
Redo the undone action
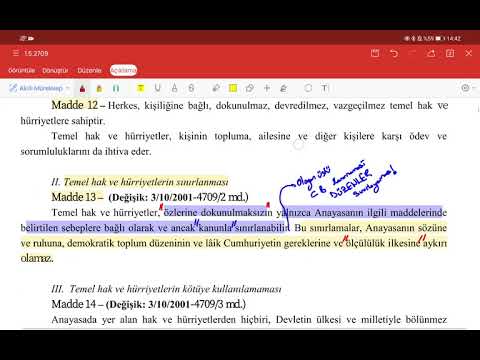point(412,53)
